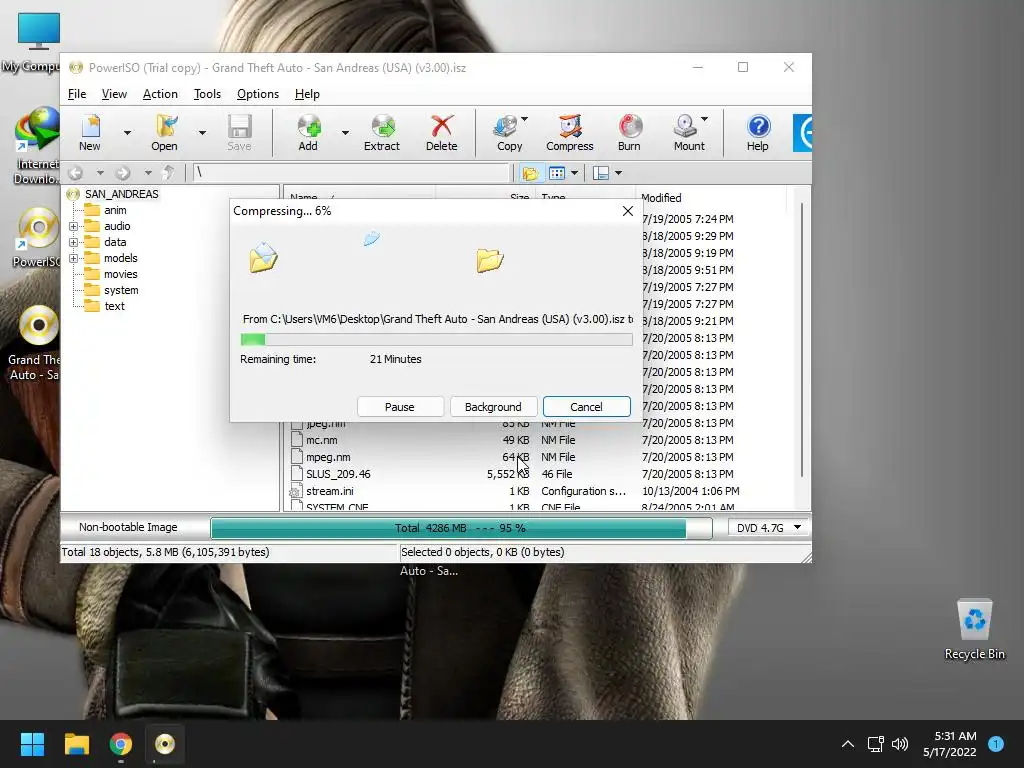Click the Delete toolbar icon
The width and height of the screenshot is (1024, 768).
tap(441, 133)
